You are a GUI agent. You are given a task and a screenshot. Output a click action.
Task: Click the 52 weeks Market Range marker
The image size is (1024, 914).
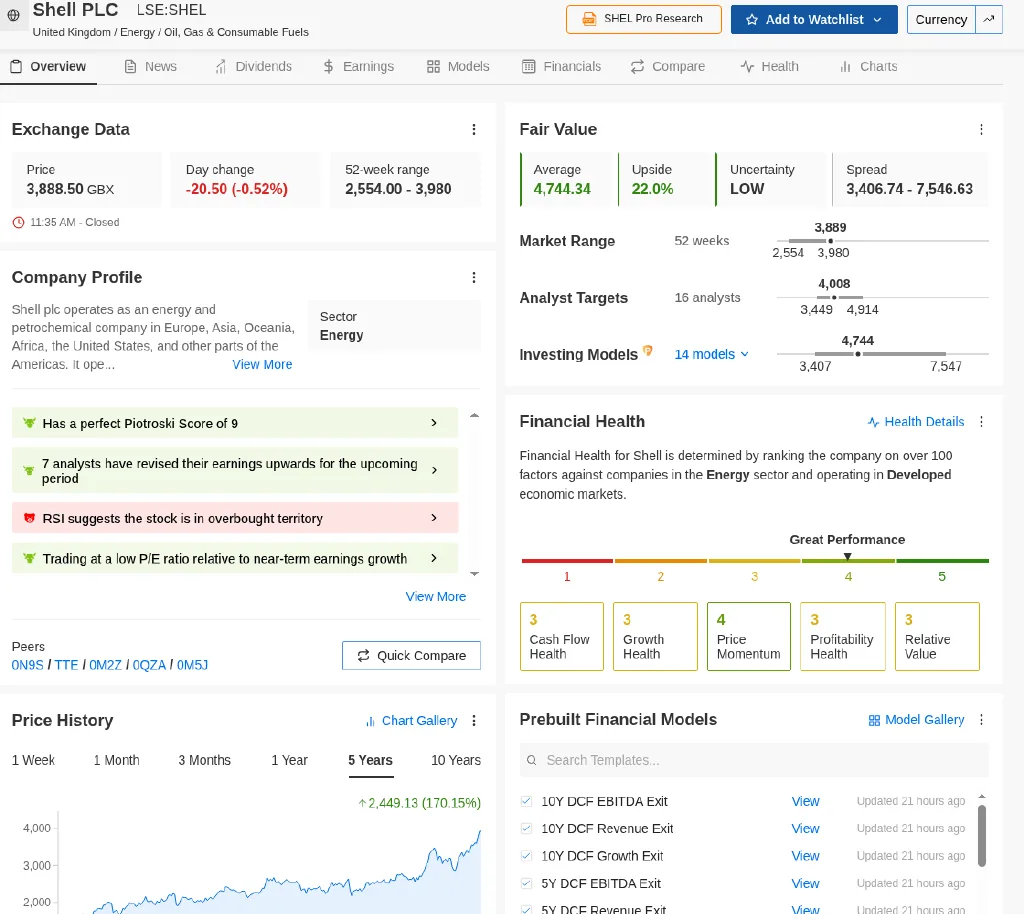pyautogui.click(x=830, y=241)
